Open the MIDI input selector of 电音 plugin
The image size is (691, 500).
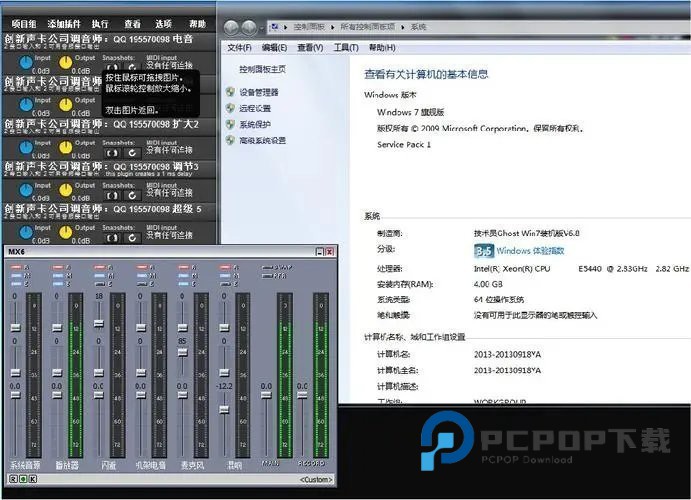point(170,65)
